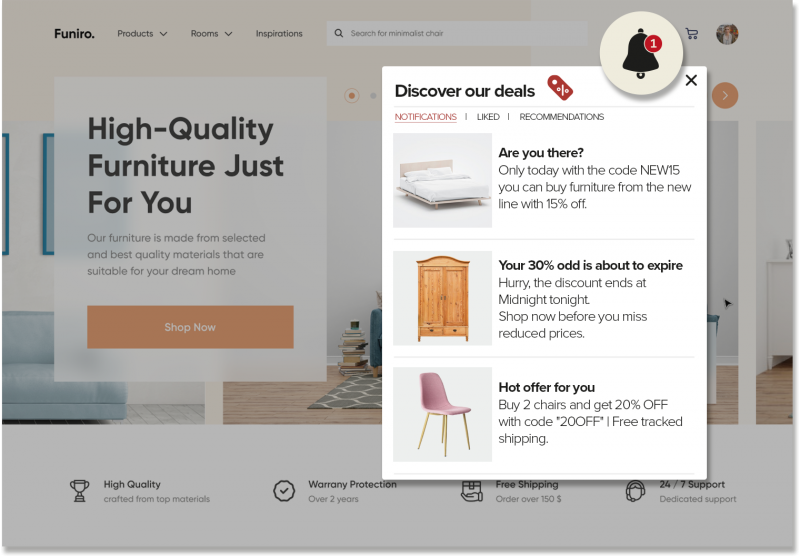
Task: Open the Inspirations link
Action: click(279, 34)
